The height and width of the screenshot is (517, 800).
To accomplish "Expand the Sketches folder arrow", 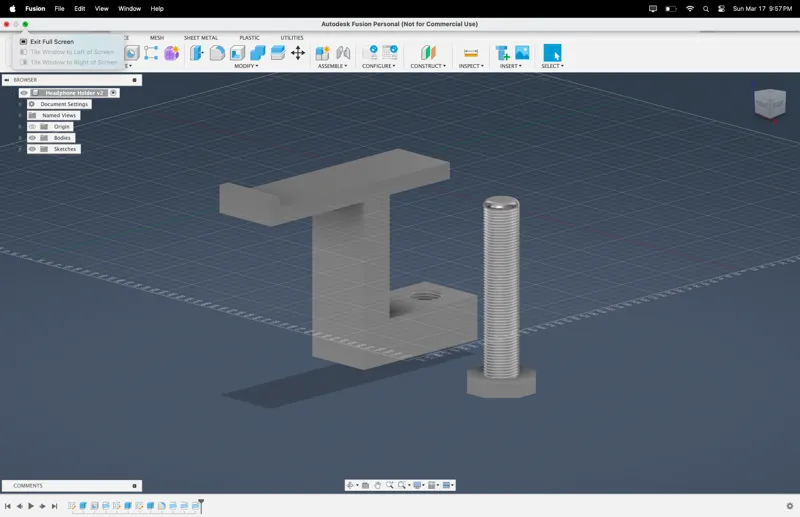I will point(20,149).
